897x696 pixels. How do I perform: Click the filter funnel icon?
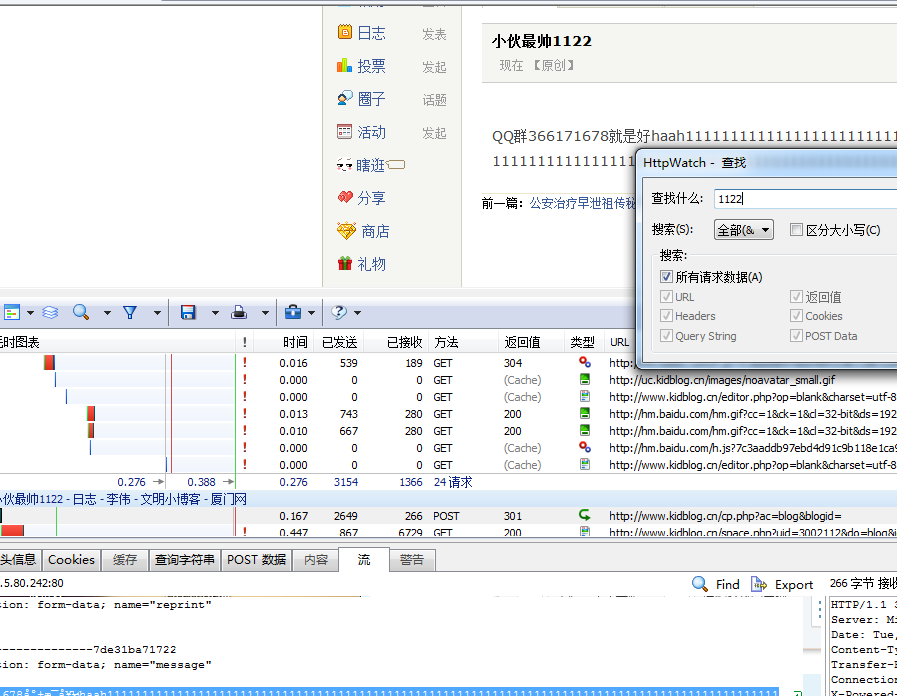point(128,312)
